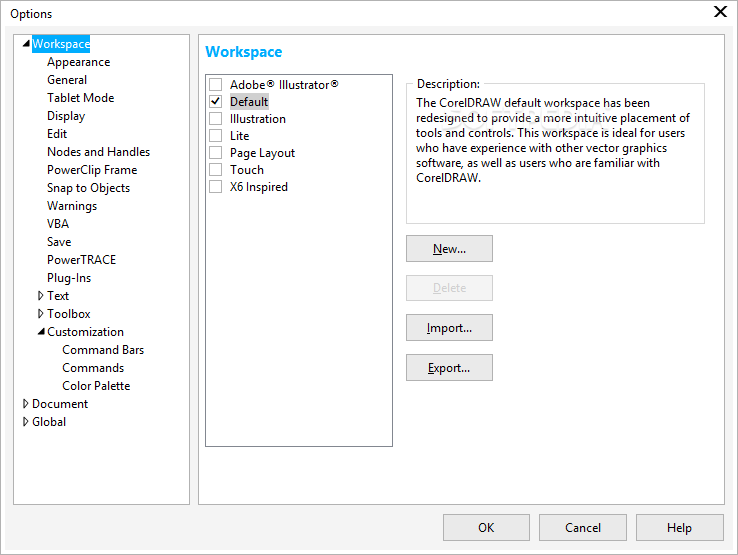738x555 pixels.
Task: Select the Toolbox tree item label
Action: [x=69, y=314]
